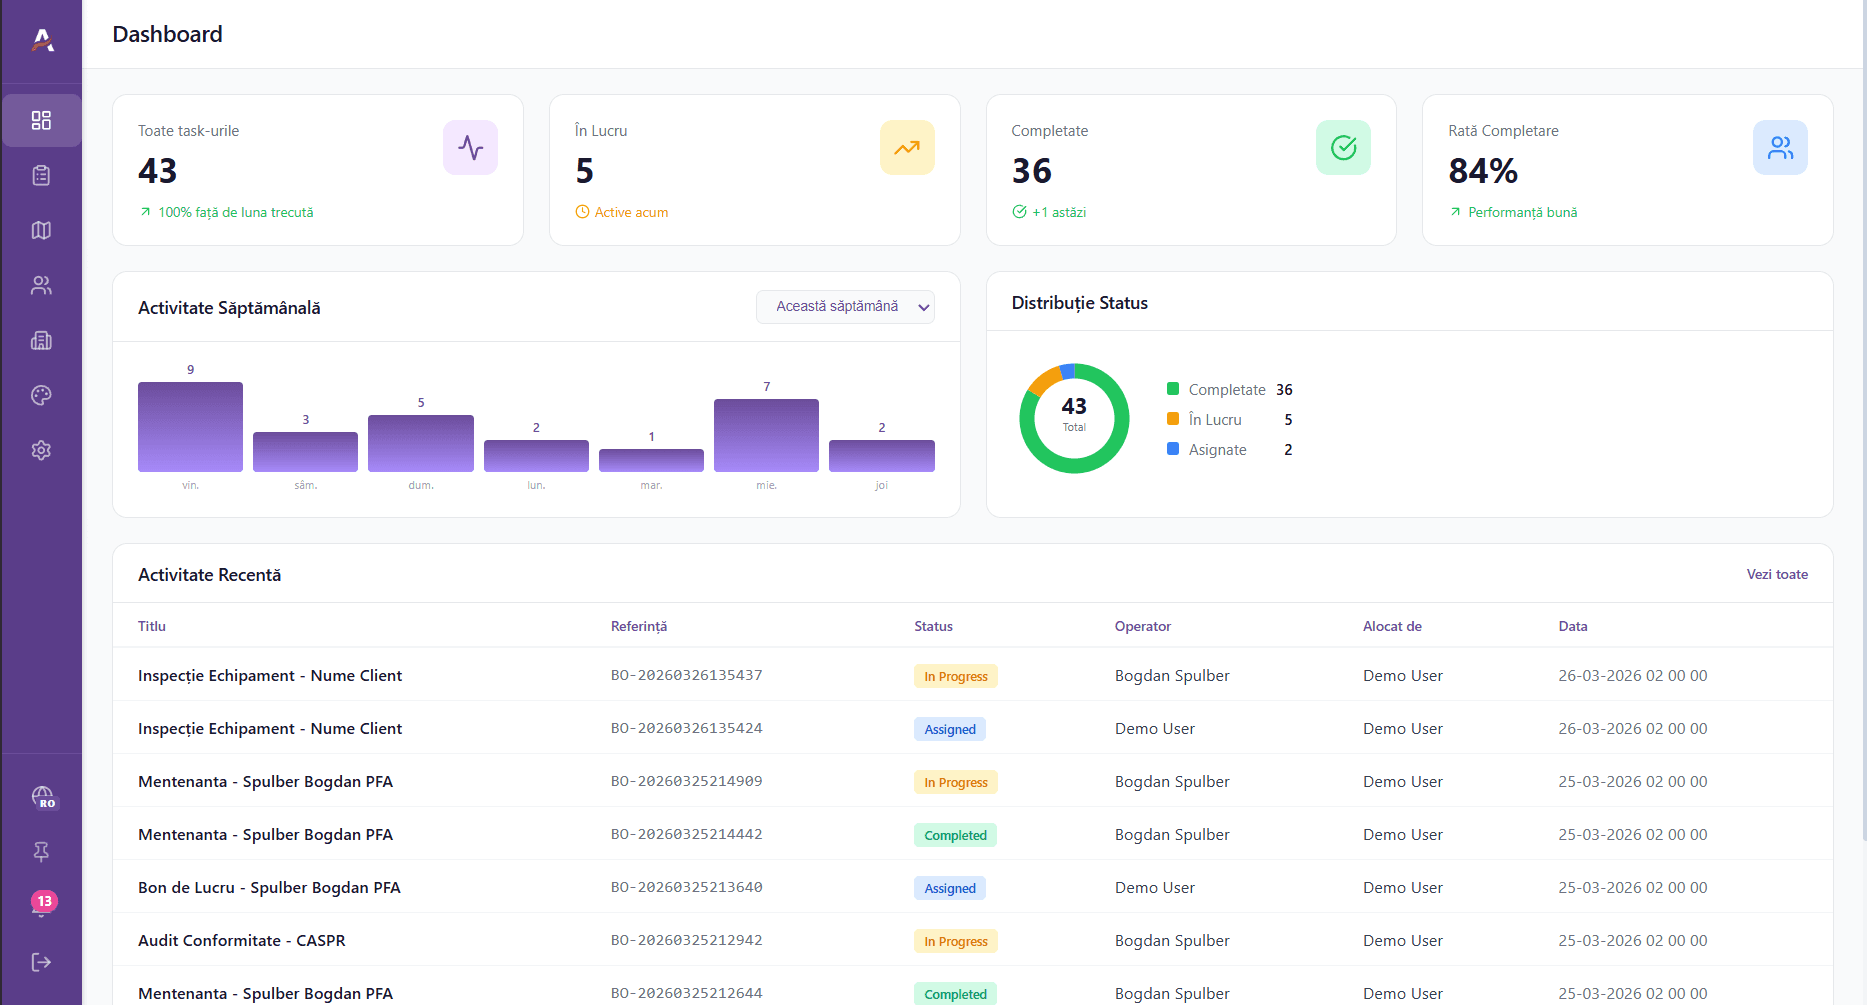Click the 'Vezi toate' link
Screen dimensions: 1867x1005
[x=1777, y=574]
